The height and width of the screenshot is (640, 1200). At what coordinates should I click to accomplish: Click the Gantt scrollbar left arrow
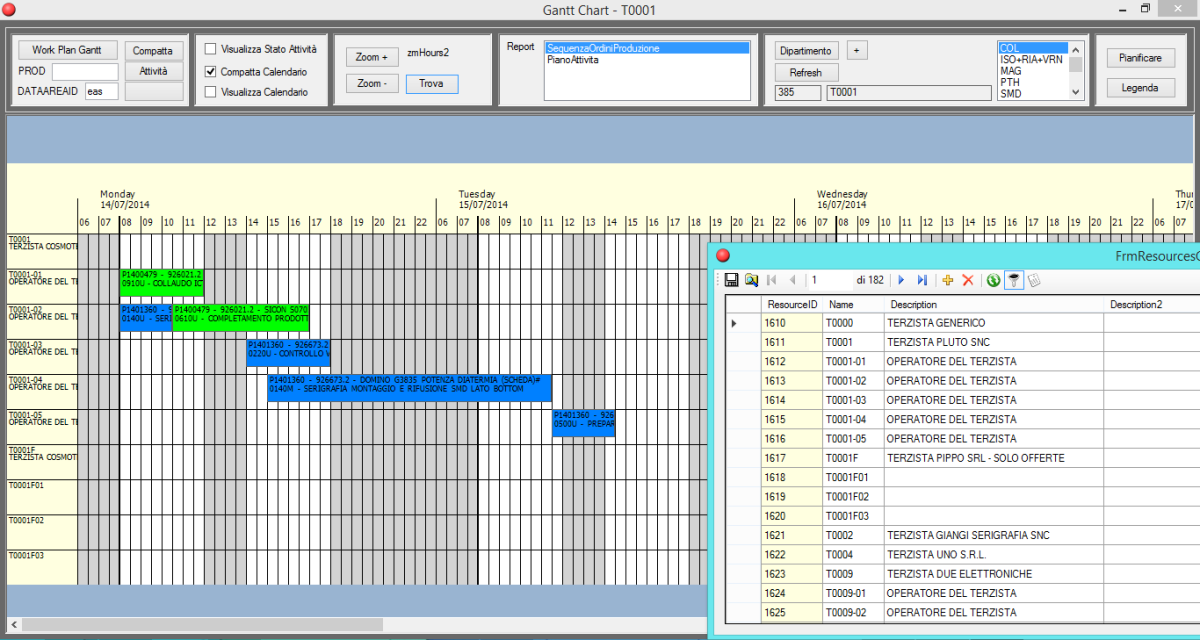pos(13,624)
